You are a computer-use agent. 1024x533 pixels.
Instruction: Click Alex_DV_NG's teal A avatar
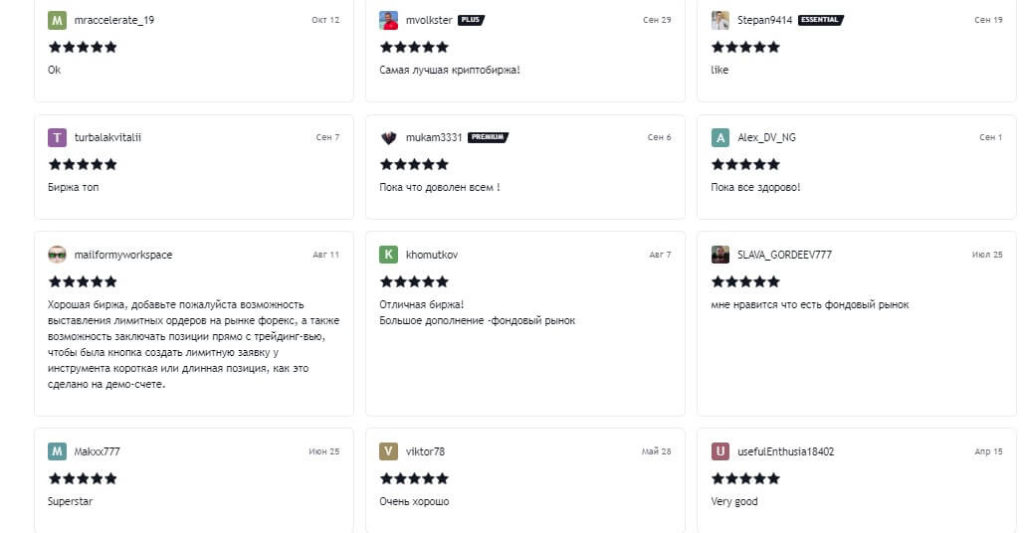720,138
